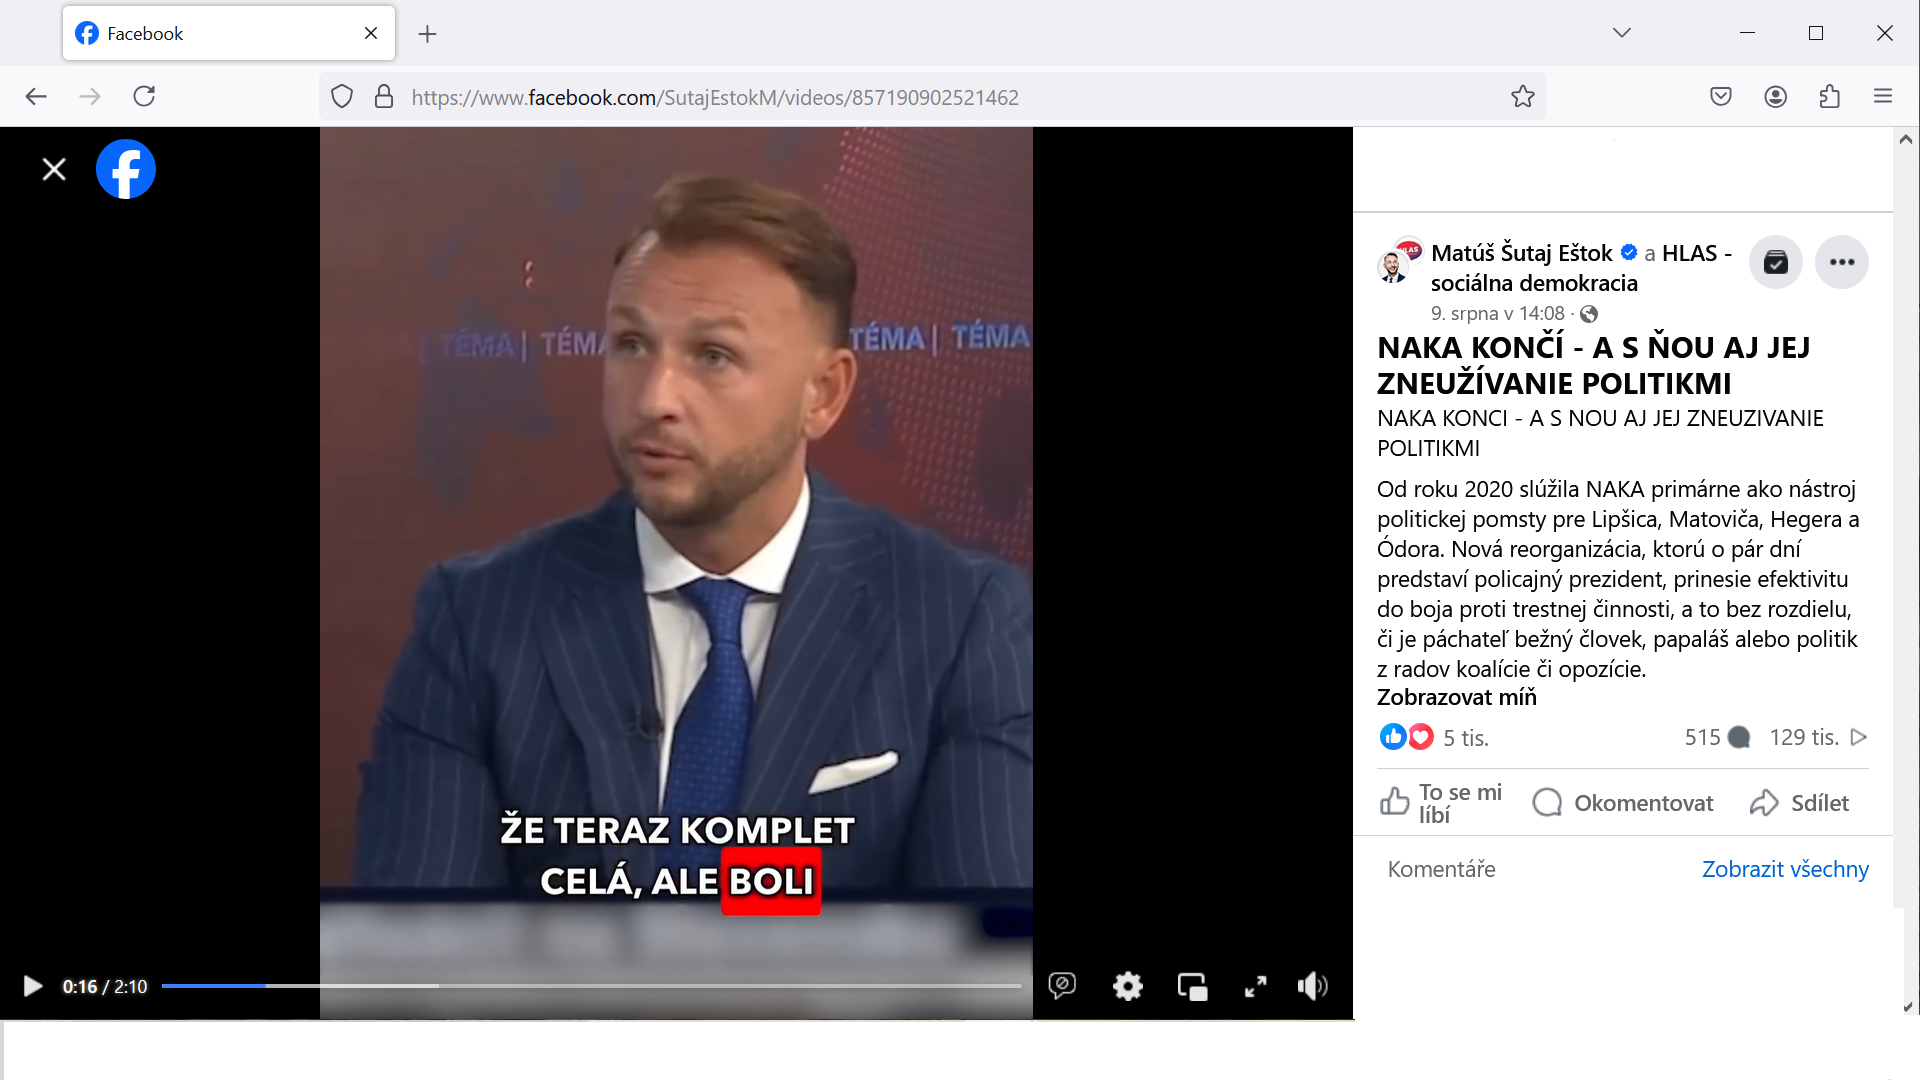Open the post options three-dots menu
Viewport: 1920px width, 1080px height.
pos(1842,262)
